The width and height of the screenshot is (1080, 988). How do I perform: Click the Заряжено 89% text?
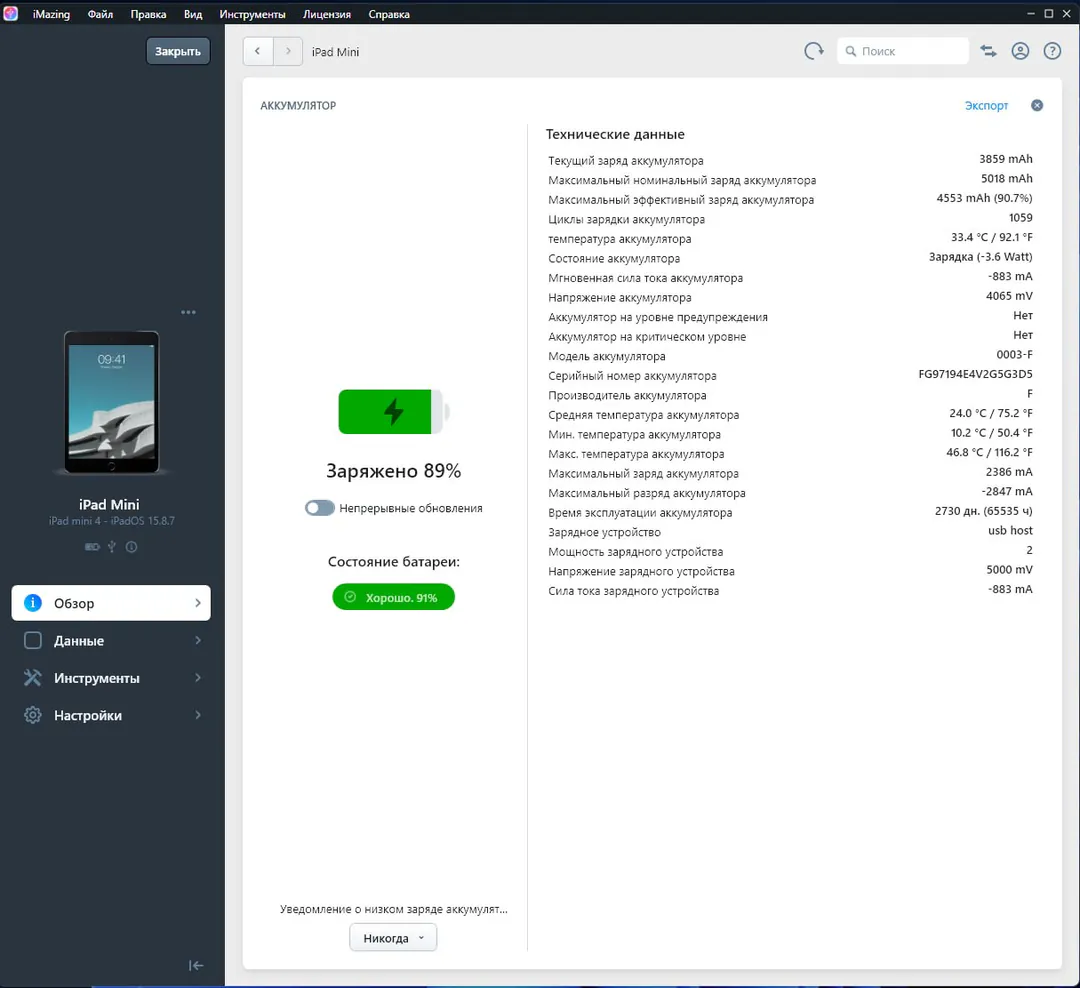[x=393, y=471]
